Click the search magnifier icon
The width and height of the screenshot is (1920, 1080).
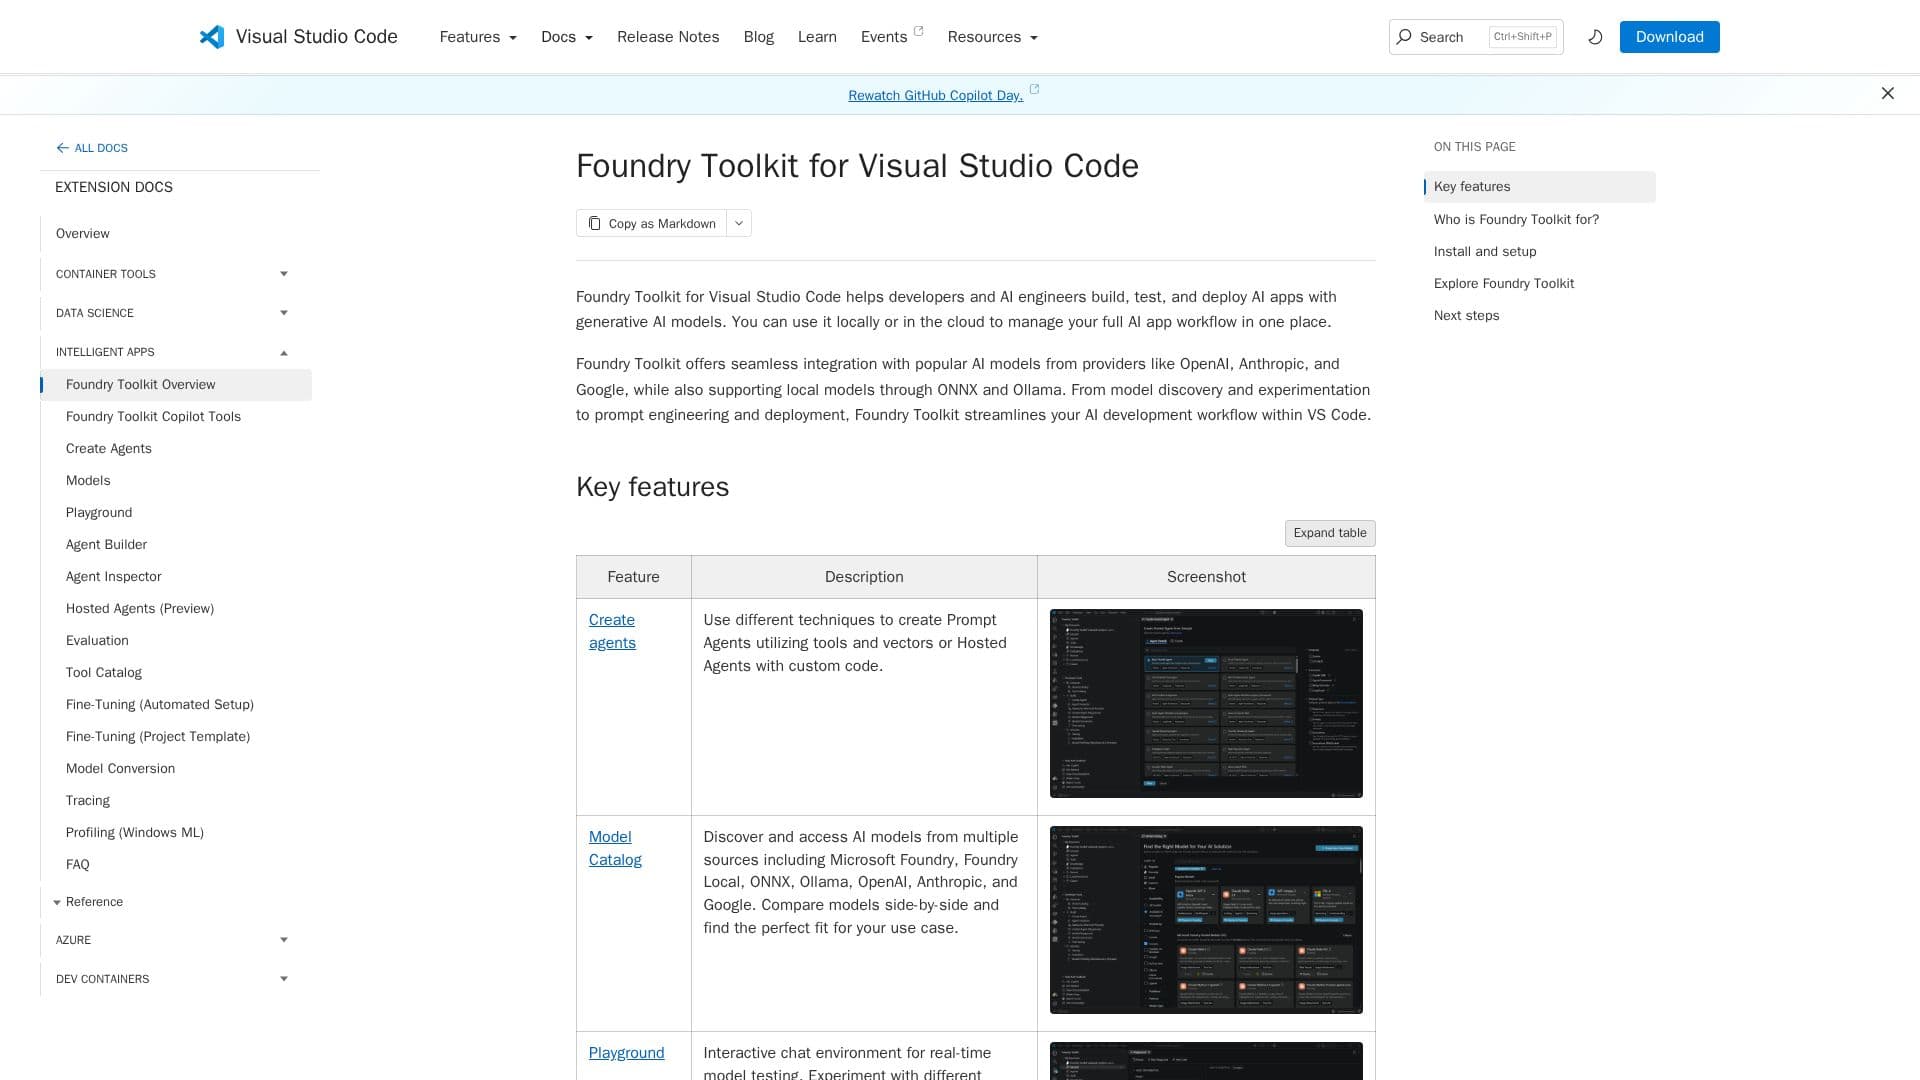pos(1404,37)
